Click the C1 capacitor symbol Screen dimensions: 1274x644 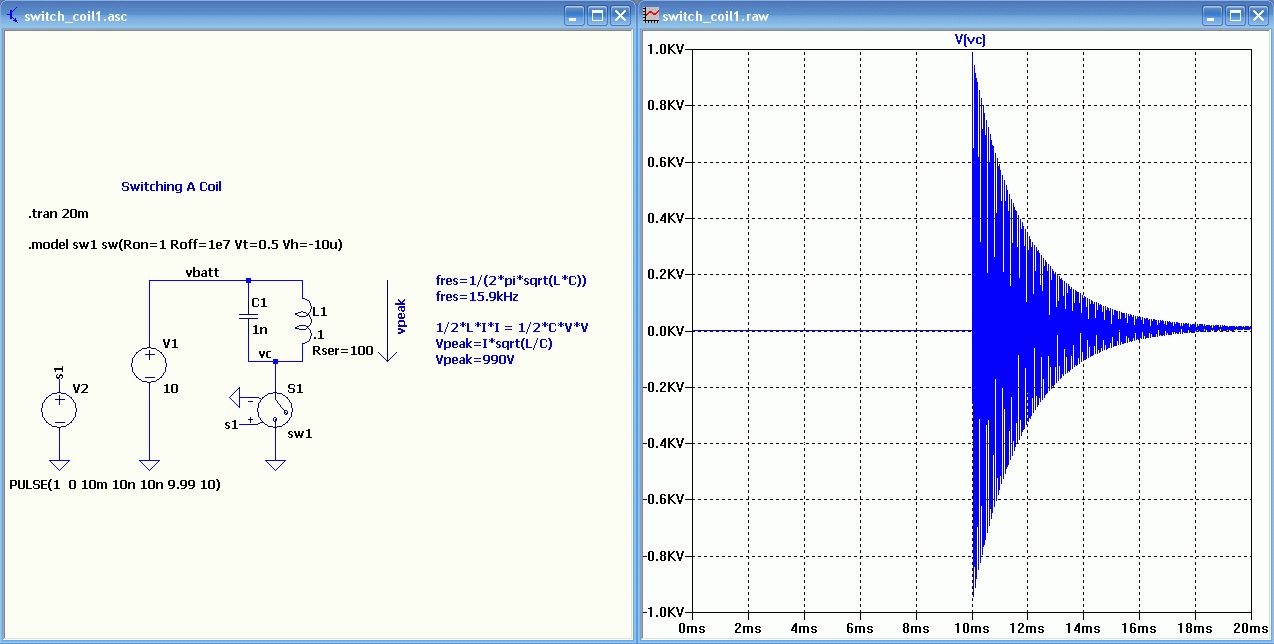coord(249,316)
